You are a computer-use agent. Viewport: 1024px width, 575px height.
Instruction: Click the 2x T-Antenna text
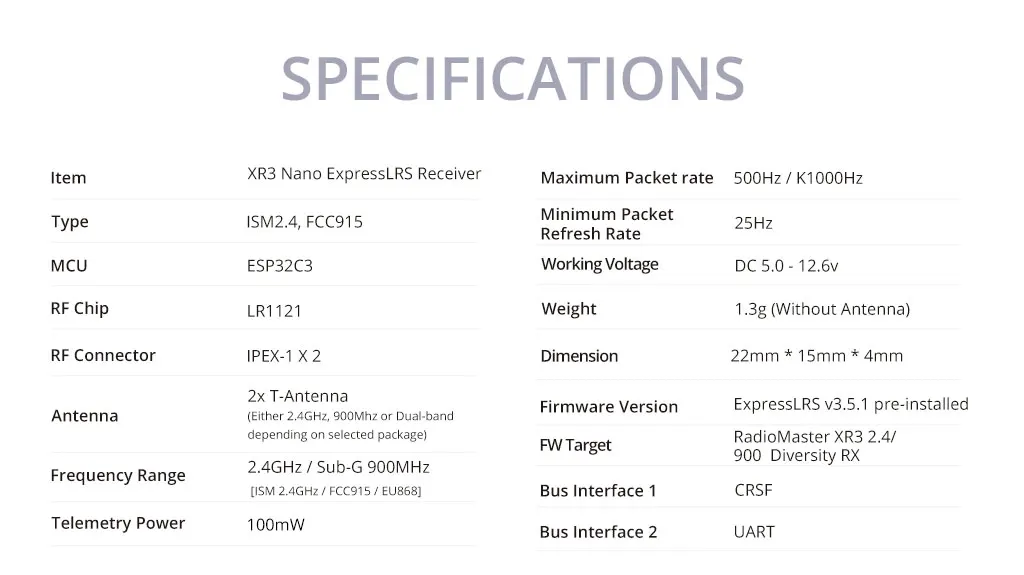298,396
